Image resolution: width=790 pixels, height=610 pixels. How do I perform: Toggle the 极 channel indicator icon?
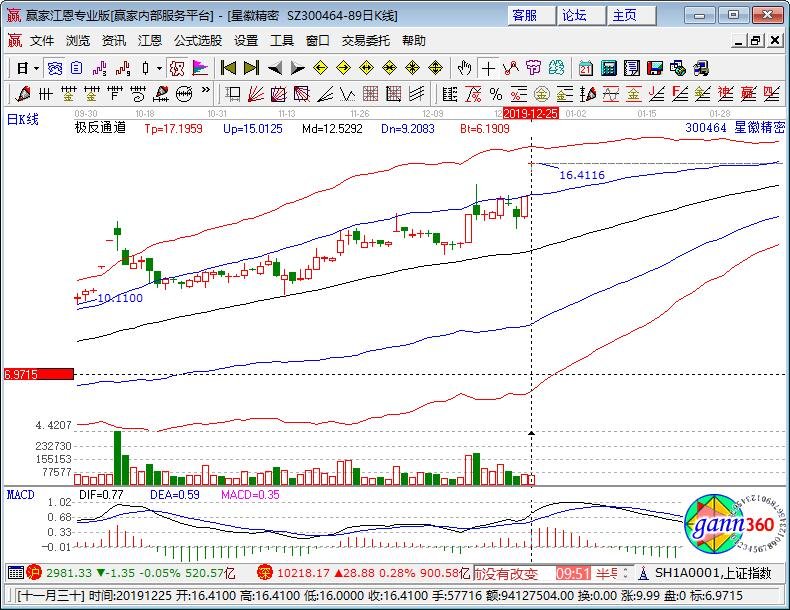point(177,68)
